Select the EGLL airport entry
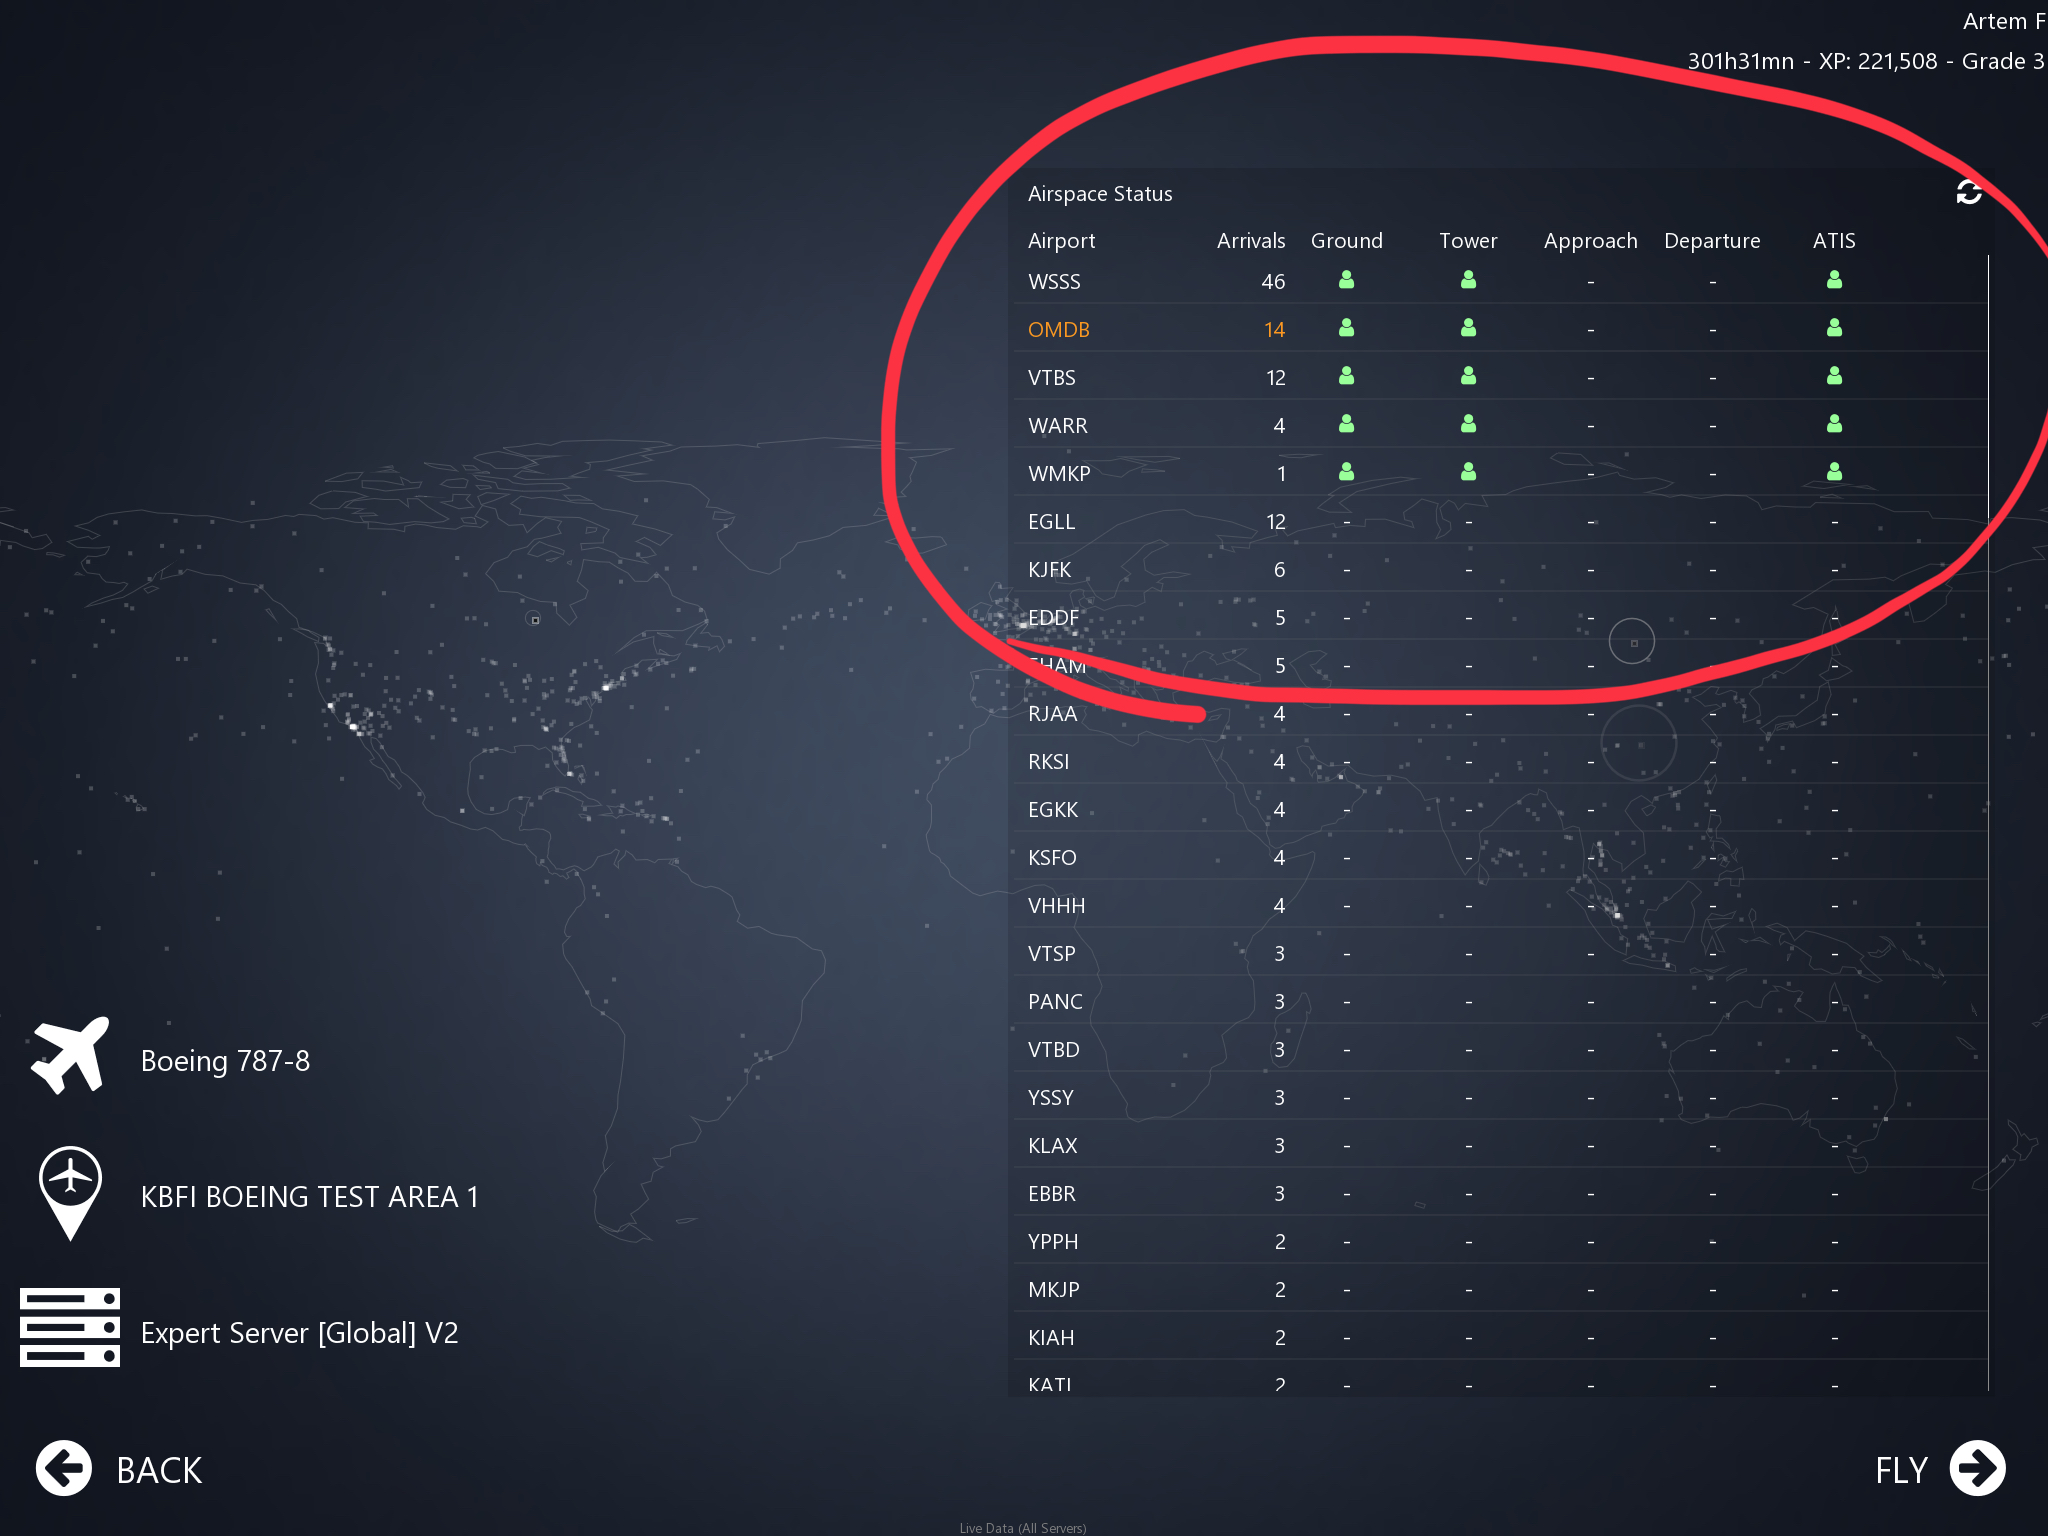The height and width of the screenshot is (1536, 2048). point(1051,522)
